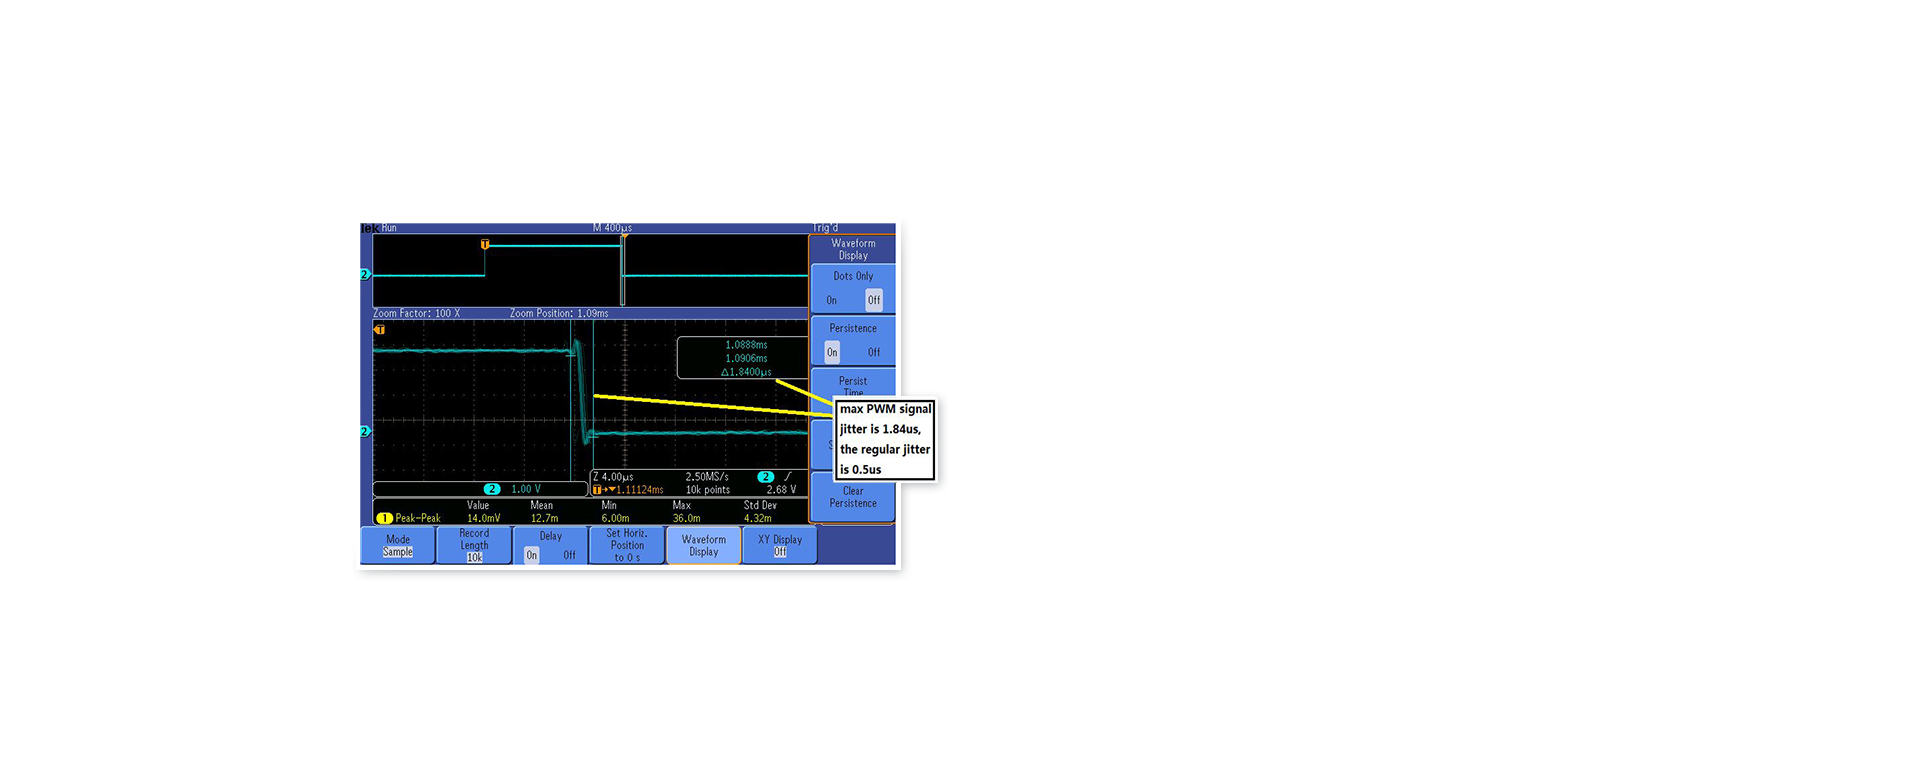Set Dots Only to Off
The image size is (1920, 780).
pos(873,300)
